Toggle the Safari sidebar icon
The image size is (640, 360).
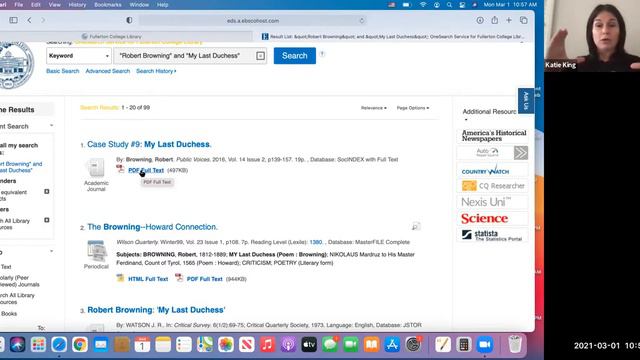(13, 20)
